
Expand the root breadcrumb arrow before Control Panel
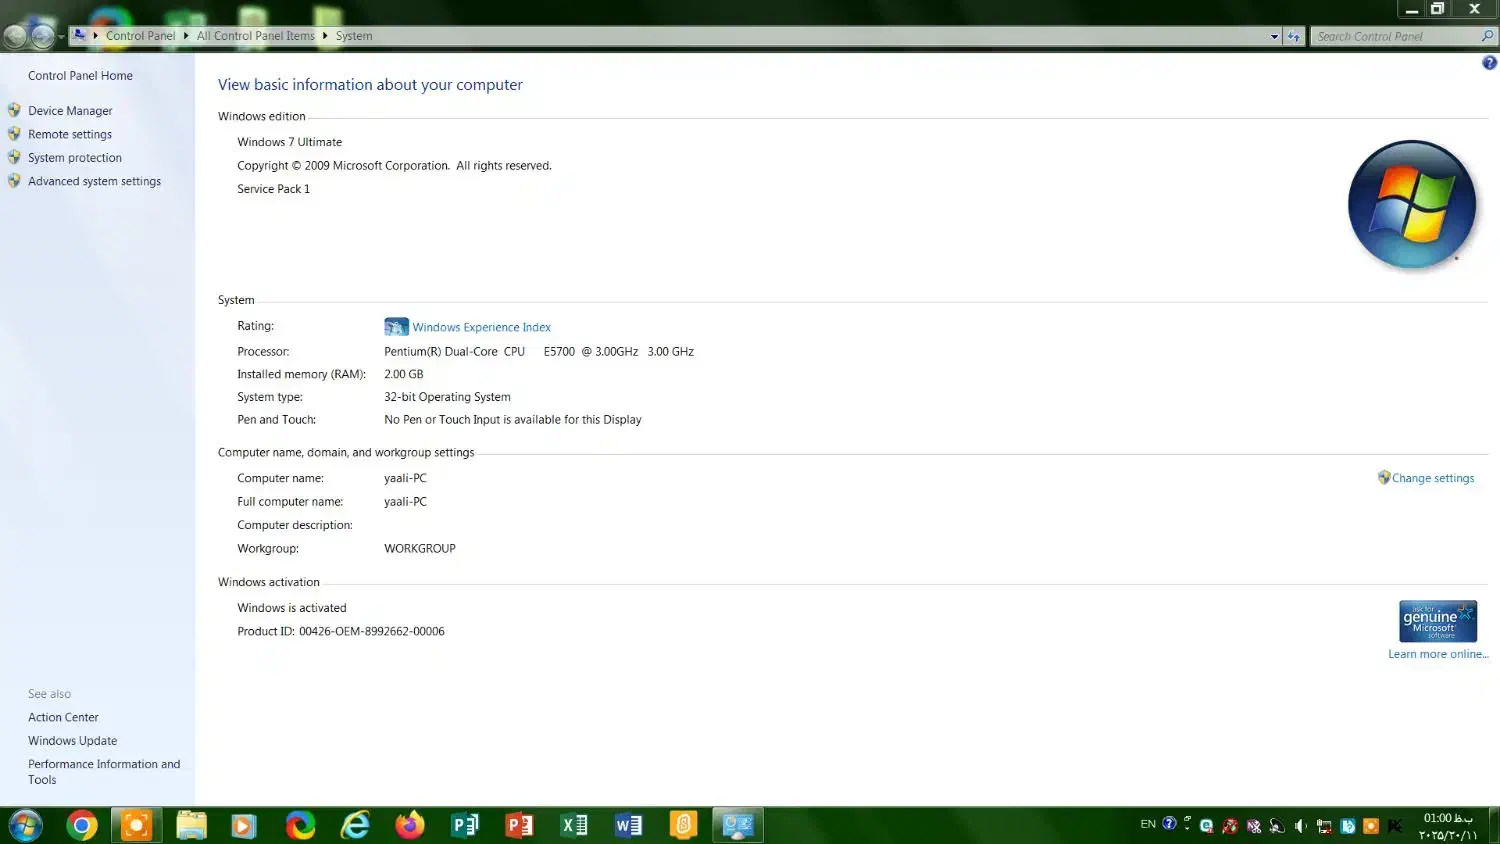point(96,35)
